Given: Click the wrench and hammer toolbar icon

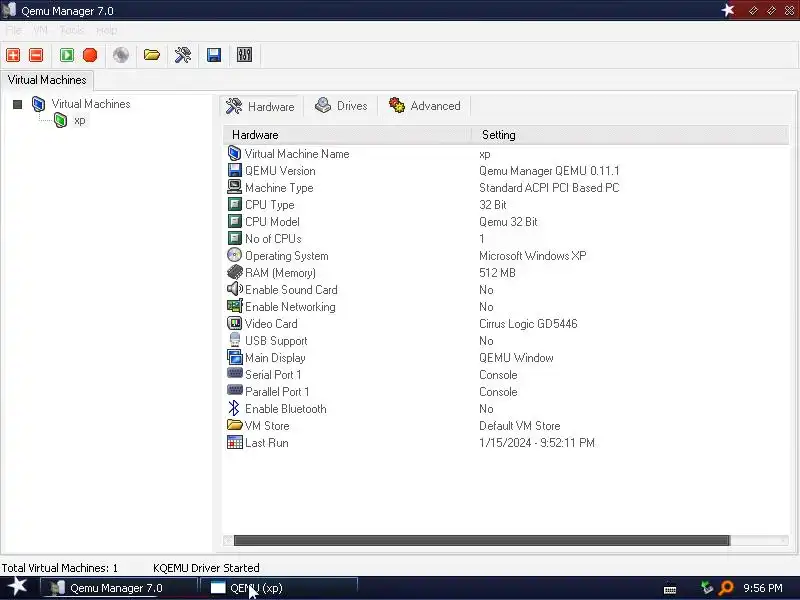Looking at the screenshot, I should [x=183, y=55].
